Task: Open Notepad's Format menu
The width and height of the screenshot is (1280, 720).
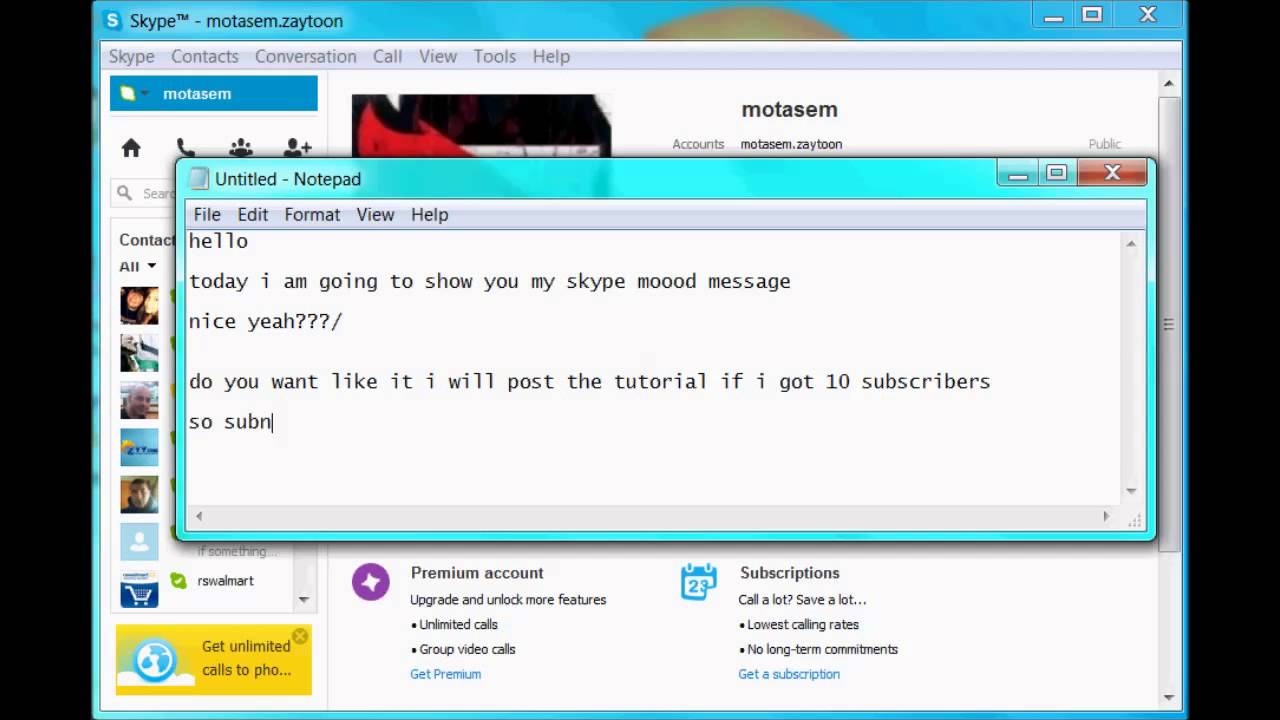Action: [x=312, y=214]
